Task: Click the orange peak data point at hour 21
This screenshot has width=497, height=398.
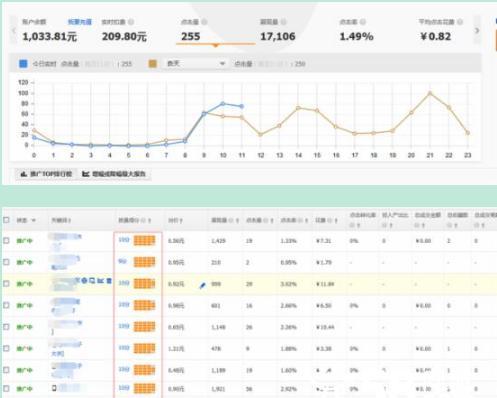Action: click(430, 94)
